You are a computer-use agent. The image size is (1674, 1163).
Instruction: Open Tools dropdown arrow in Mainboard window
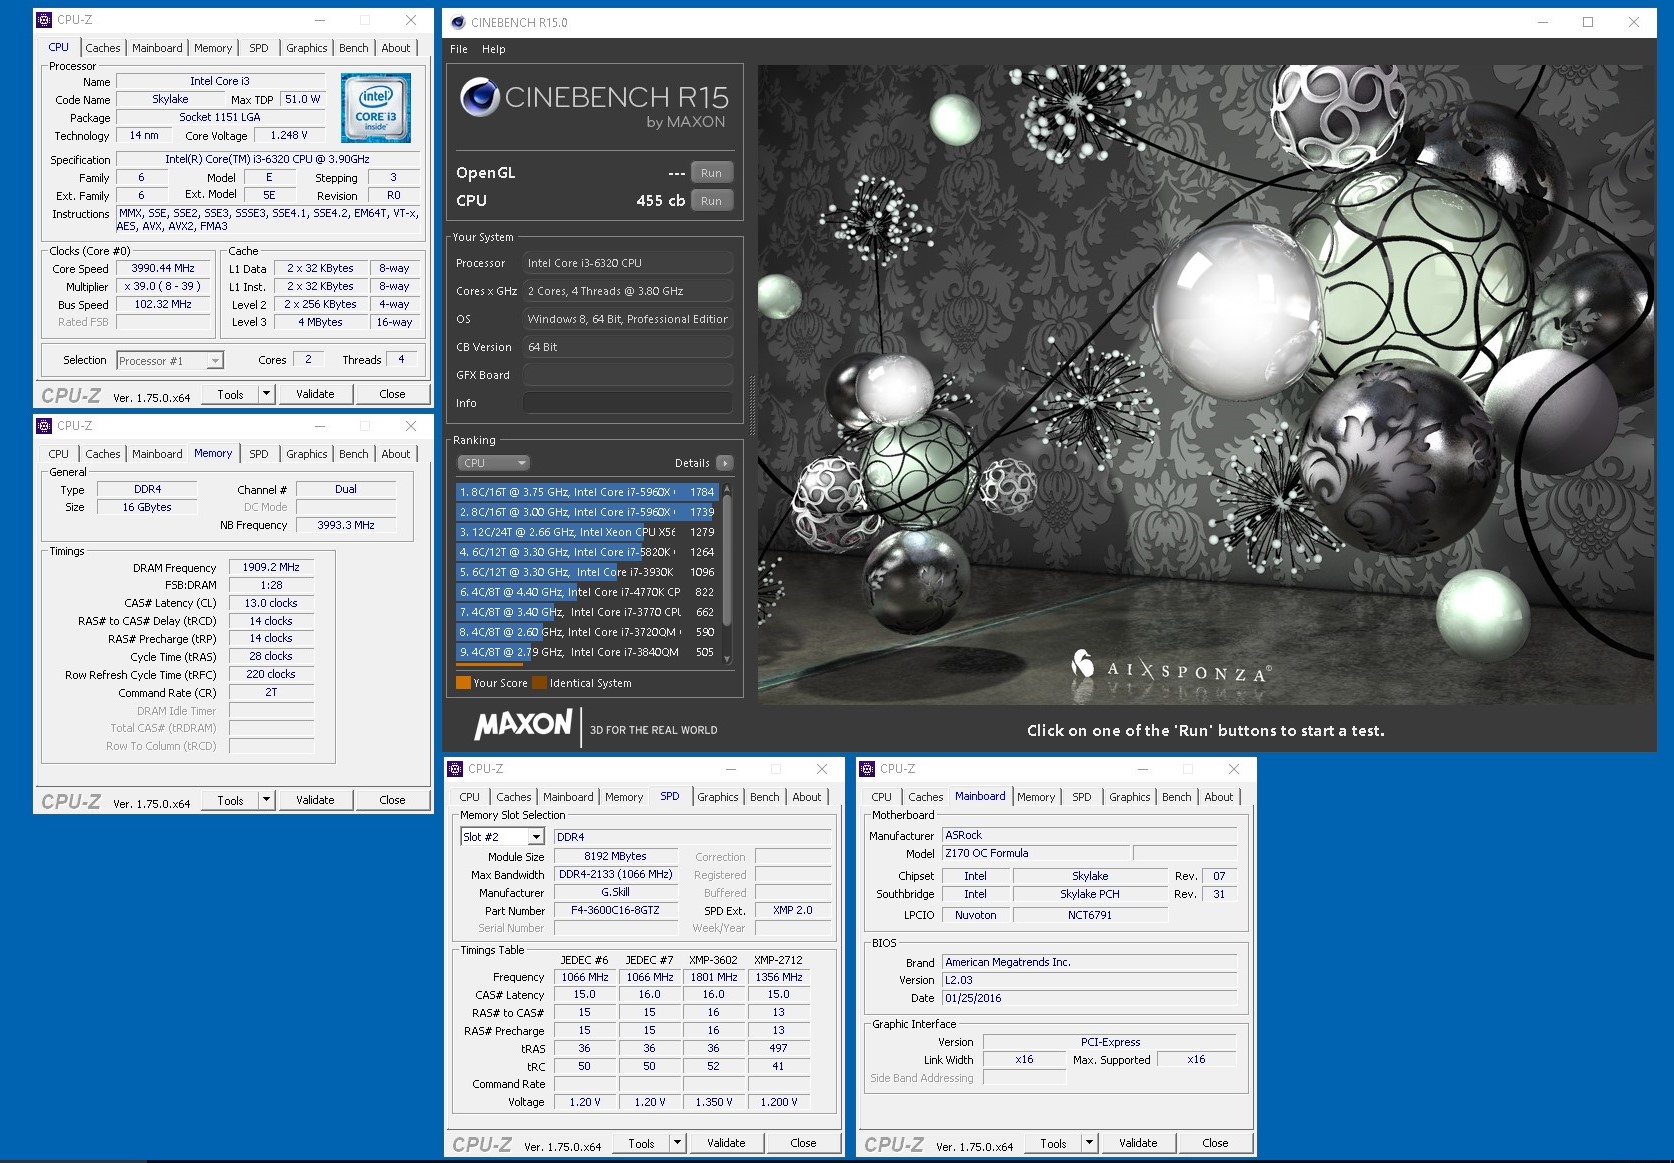(1089, 1143)
